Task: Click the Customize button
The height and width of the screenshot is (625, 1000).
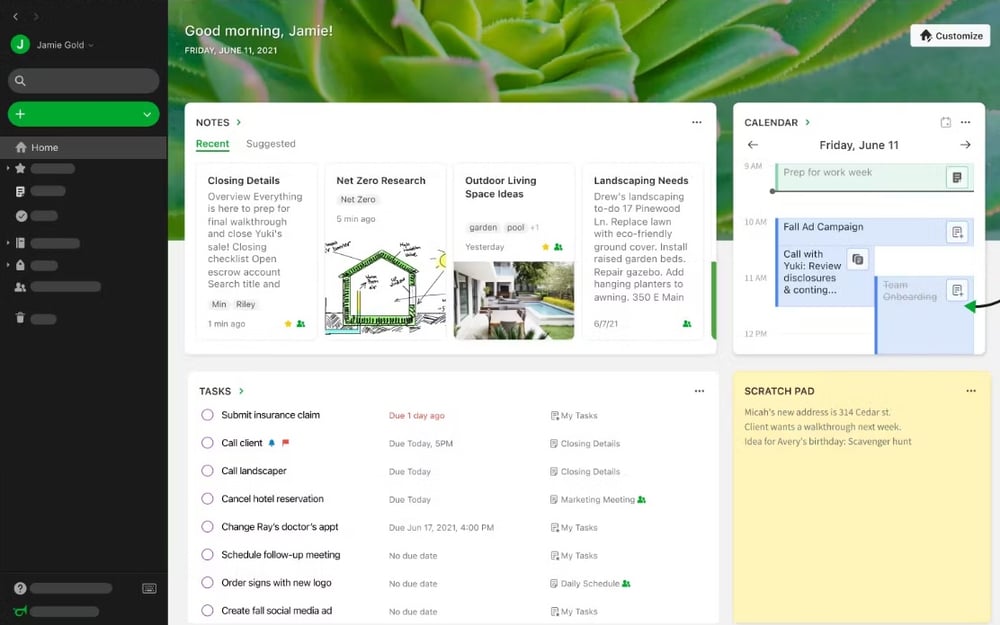Action: coord(950,36)
